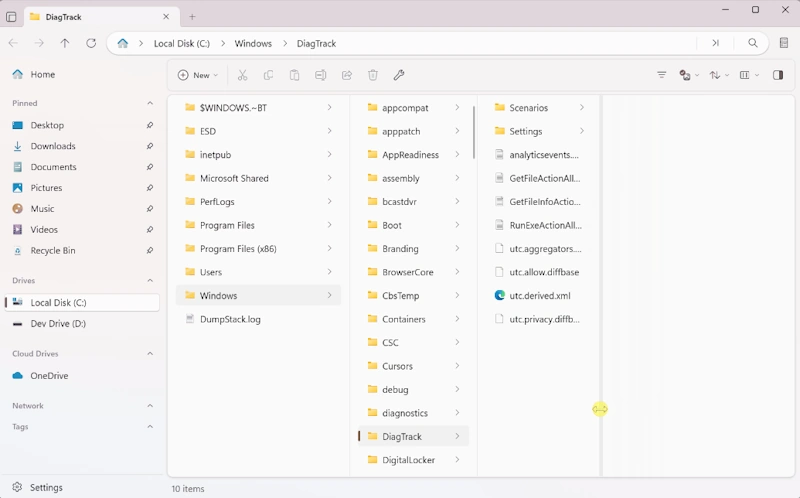The height and width of the screenshot is (498, 800).
Task: Click the Paste clipboard icon
Action: point(294,75)
